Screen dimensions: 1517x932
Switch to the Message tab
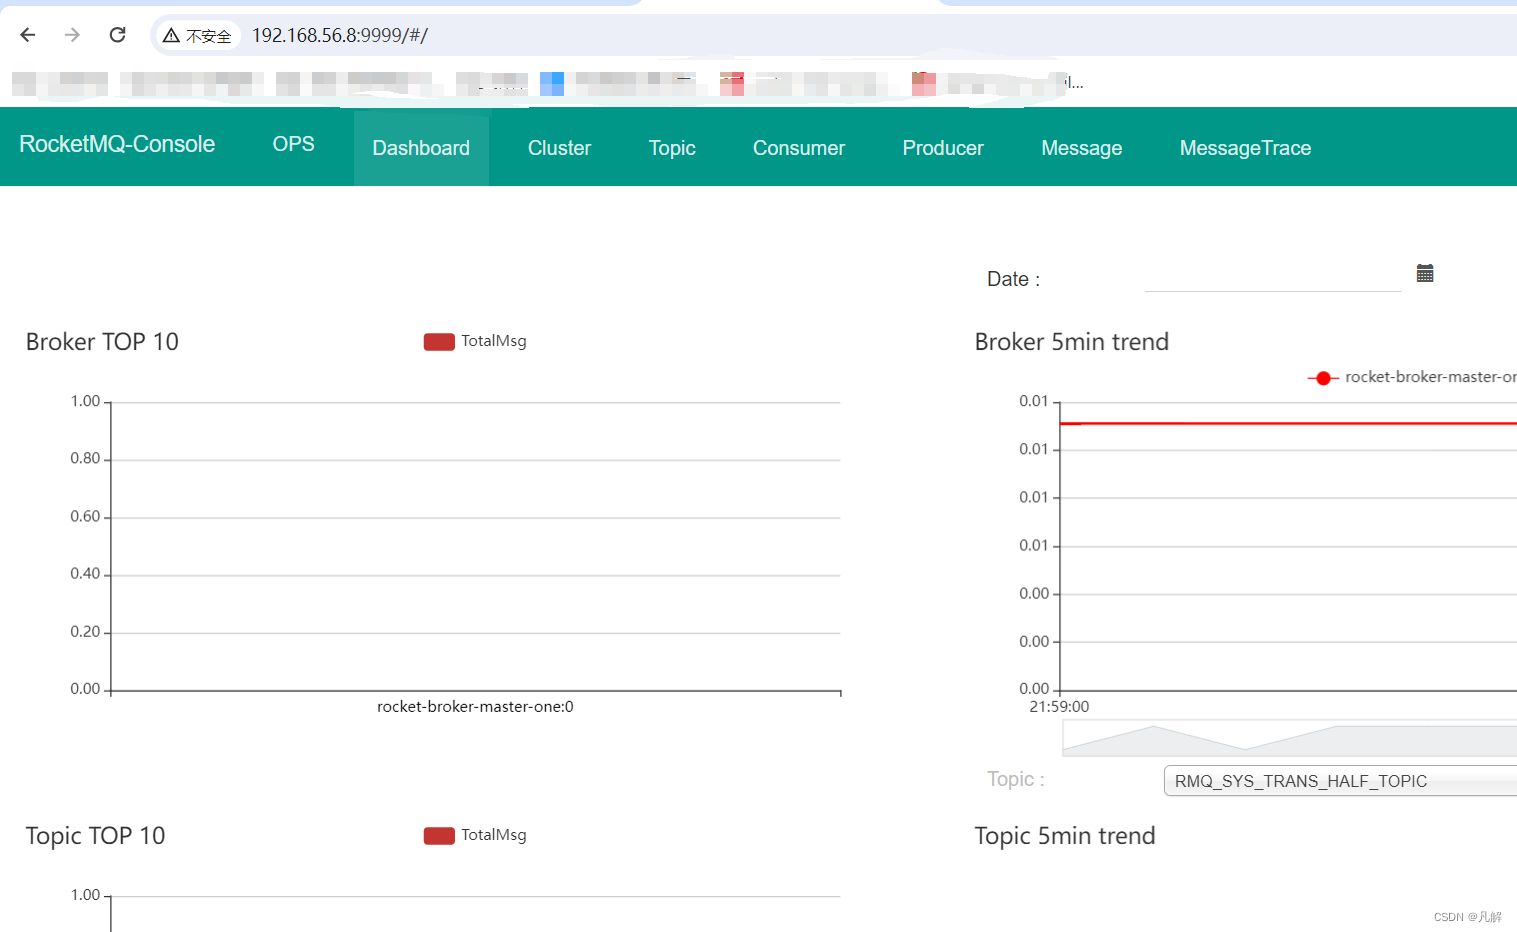1082,148
